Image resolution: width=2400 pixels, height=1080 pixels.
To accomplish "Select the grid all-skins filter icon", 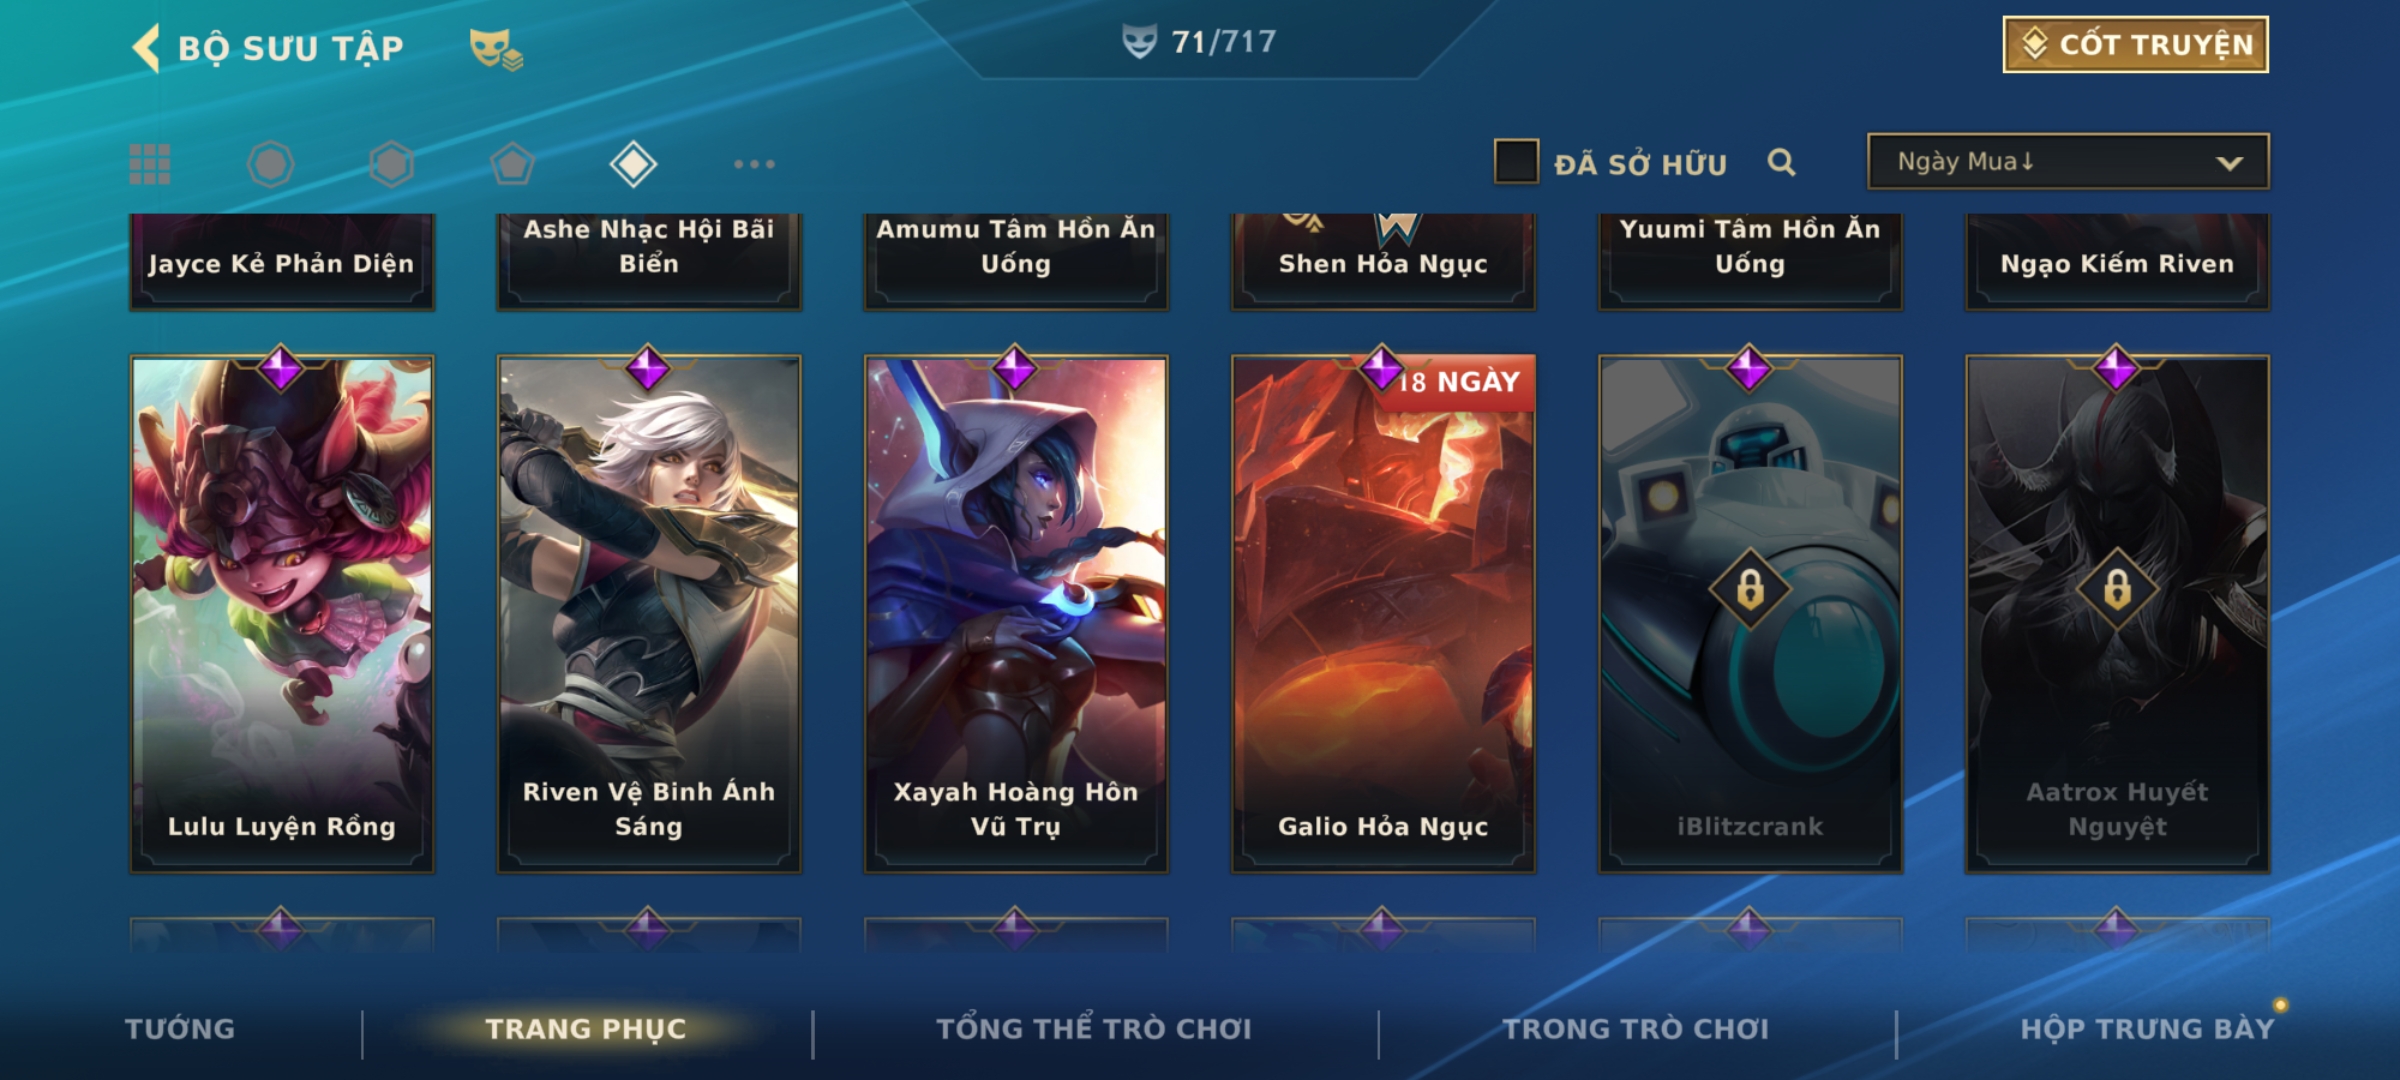I will pyautogui.click(x=150, y=164).
